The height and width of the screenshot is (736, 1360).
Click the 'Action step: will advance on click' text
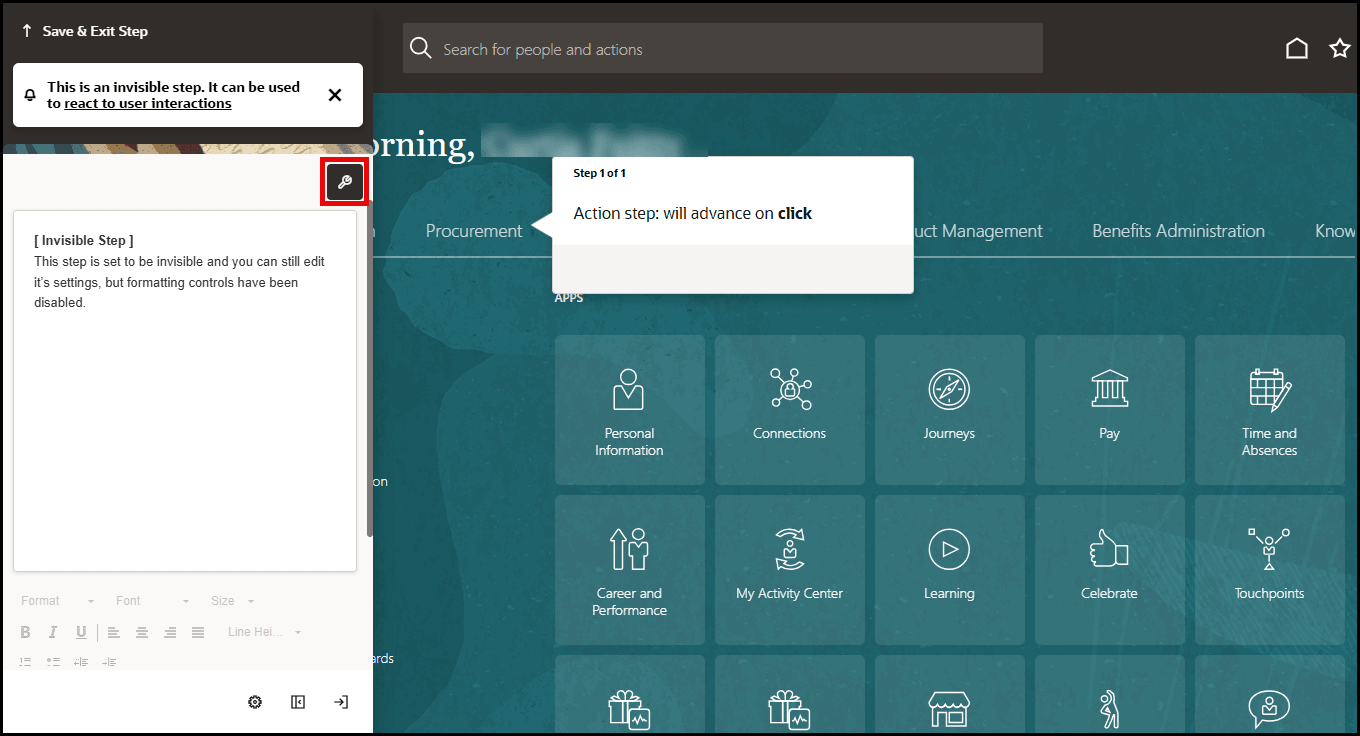[x=692, y=213]
